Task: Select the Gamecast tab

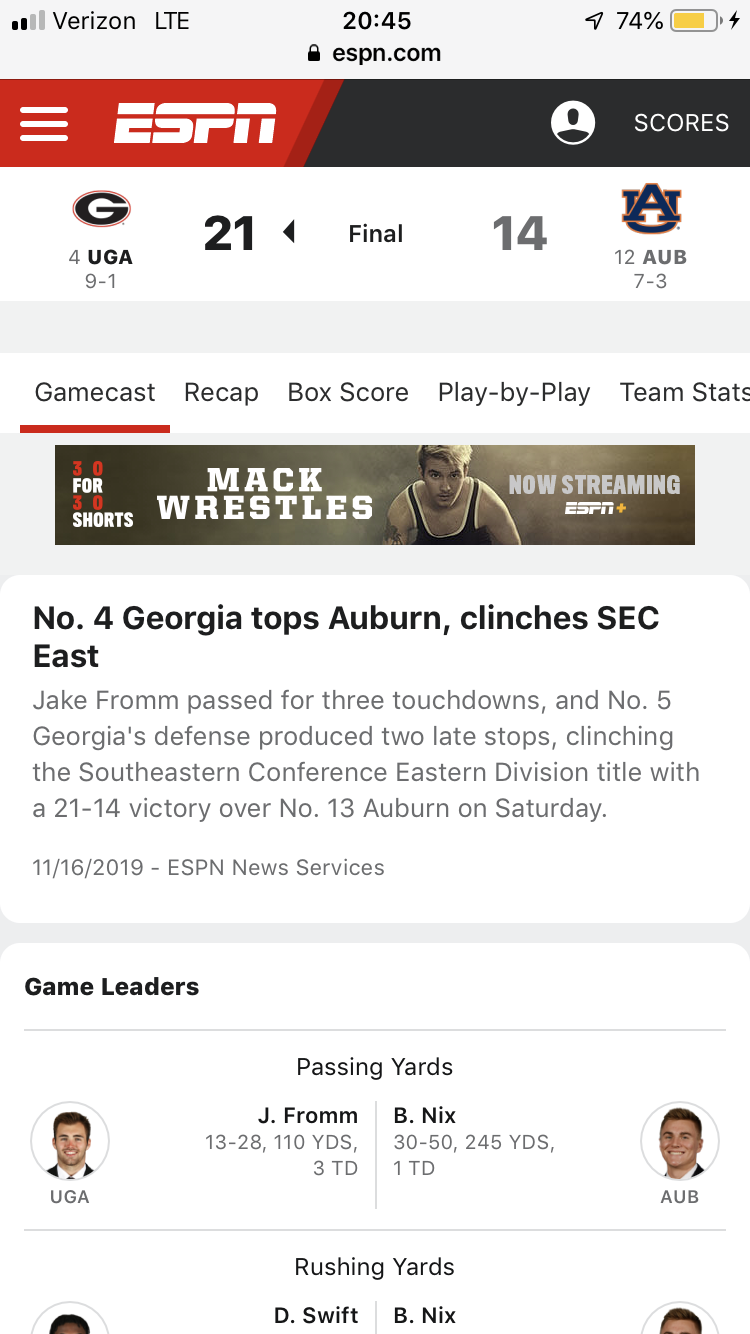Action: [95, 392]
